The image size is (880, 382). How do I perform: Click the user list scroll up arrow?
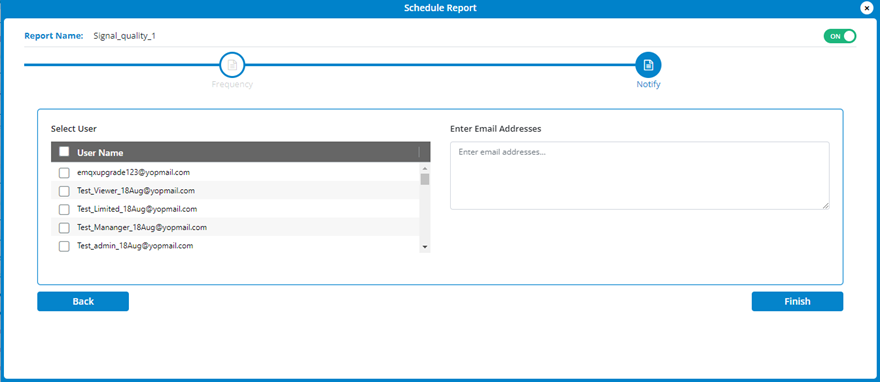click(425, 168)
